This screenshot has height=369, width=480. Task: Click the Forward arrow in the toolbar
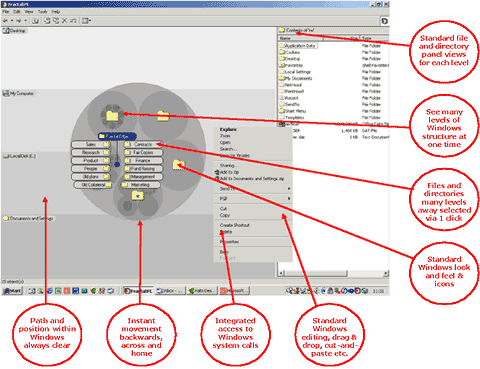19,21
